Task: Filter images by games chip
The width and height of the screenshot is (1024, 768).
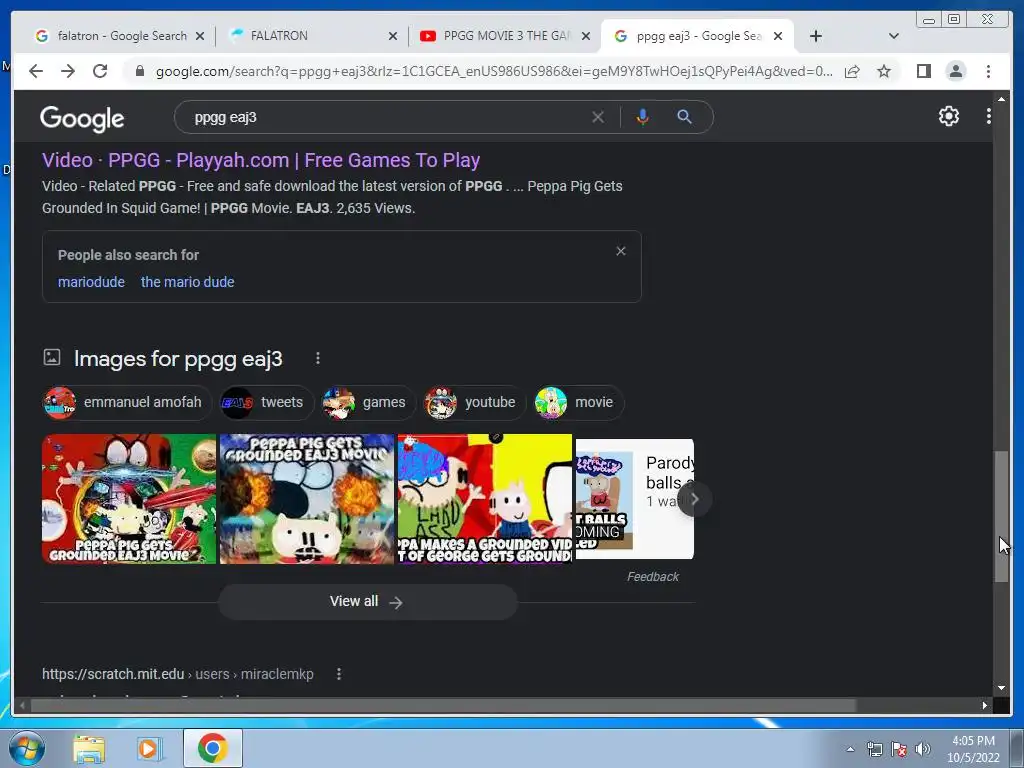Action: (x=368, y=402)
